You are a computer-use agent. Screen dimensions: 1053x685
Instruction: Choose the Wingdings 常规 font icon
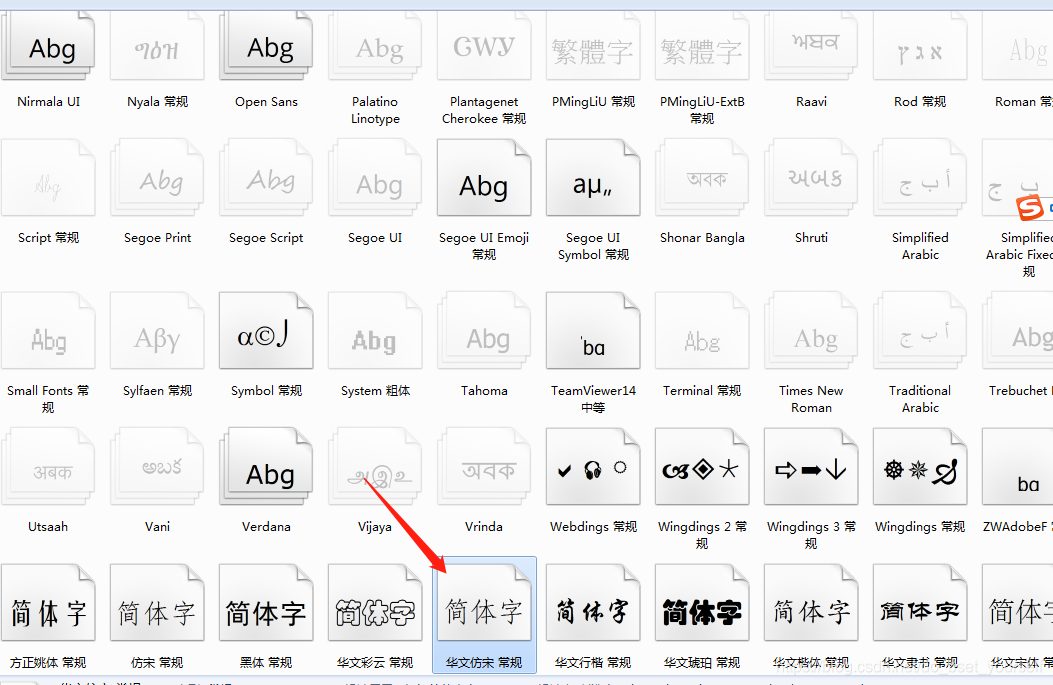[920, 467]
